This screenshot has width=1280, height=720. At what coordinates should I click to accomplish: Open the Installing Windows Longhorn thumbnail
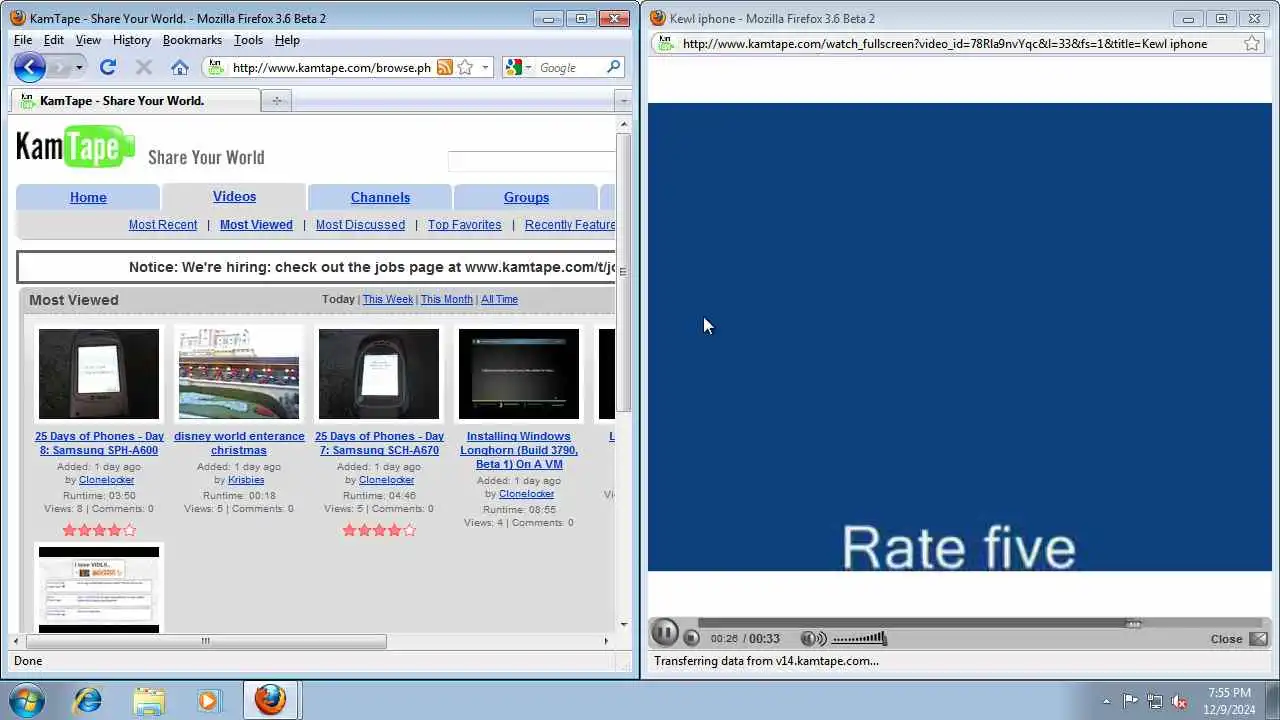[x=519, y=374]
